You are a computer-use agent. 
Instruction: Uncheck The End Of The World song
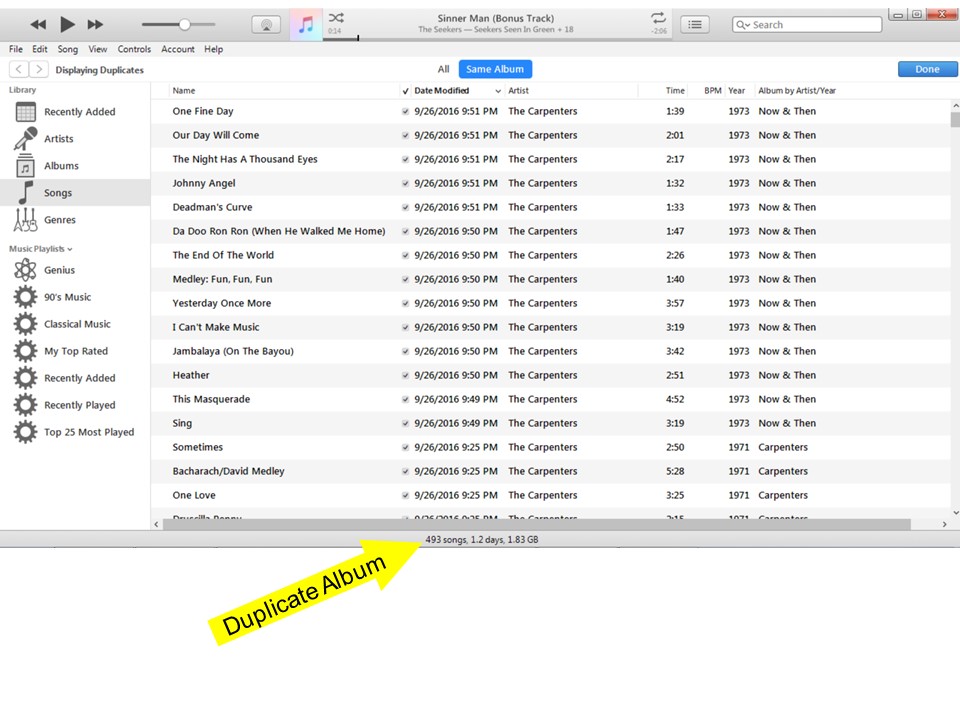tap(405, 255)
